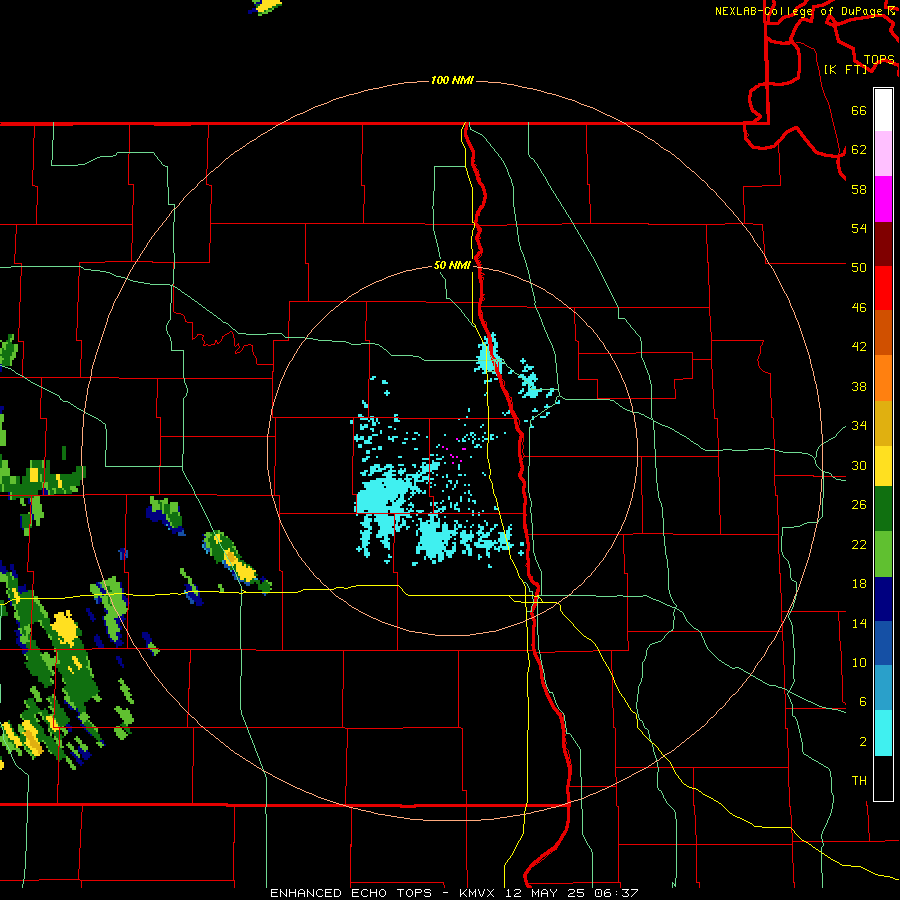This screenshot has height=900, width=900.
Task: Click the "30" legend value
Action: [x=859, y=465]
